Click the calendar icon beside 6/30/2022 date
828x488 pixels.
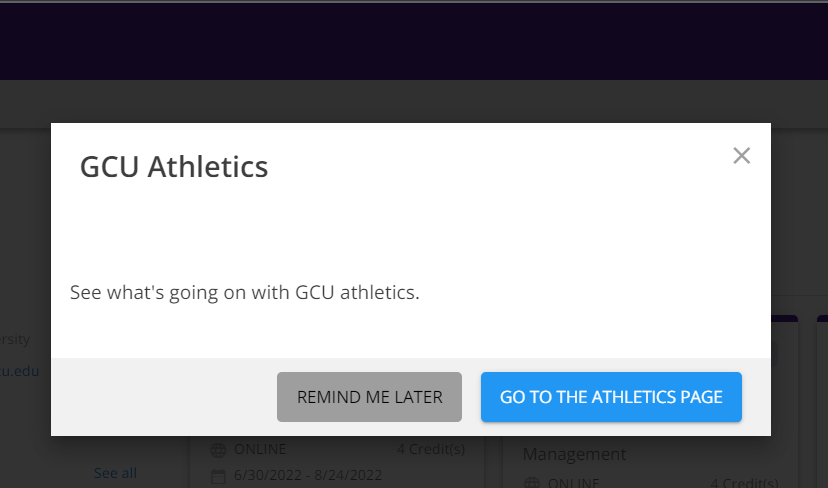218,476
